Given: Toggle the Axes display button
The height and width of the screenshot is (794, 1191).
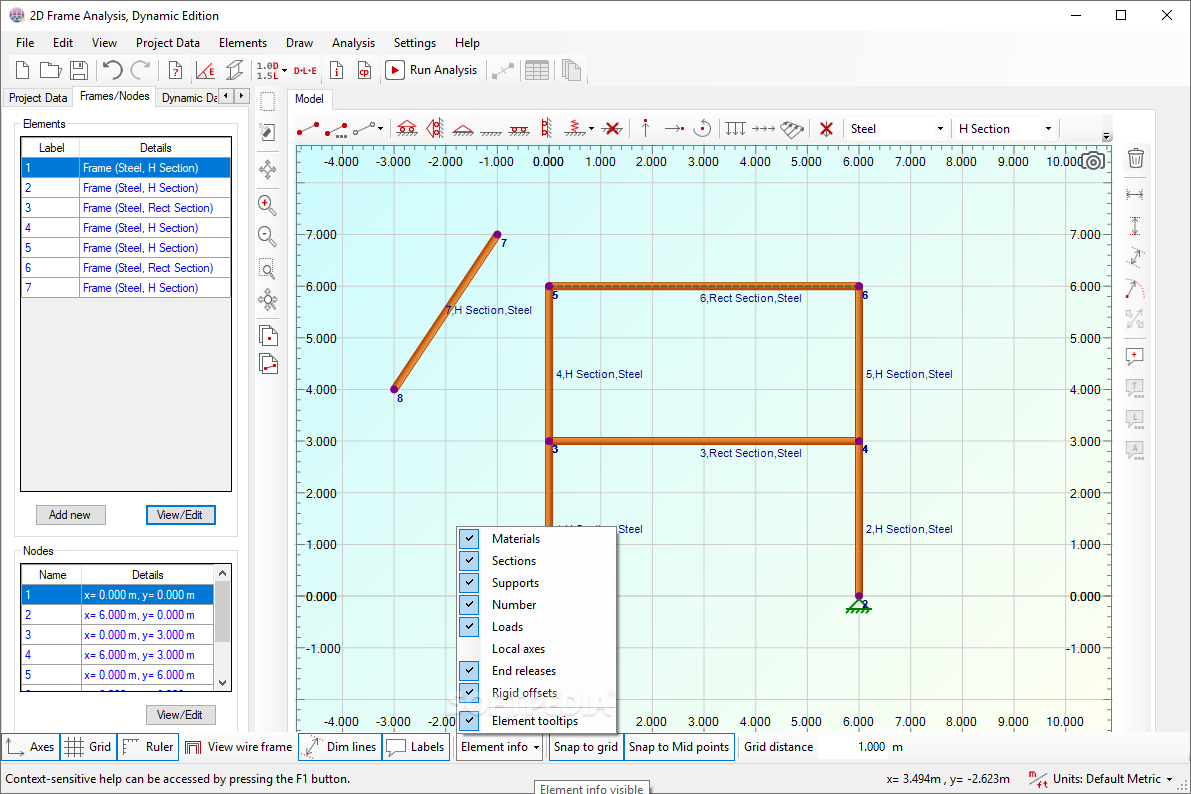Looking at the screenshot, I should point(30,747).
